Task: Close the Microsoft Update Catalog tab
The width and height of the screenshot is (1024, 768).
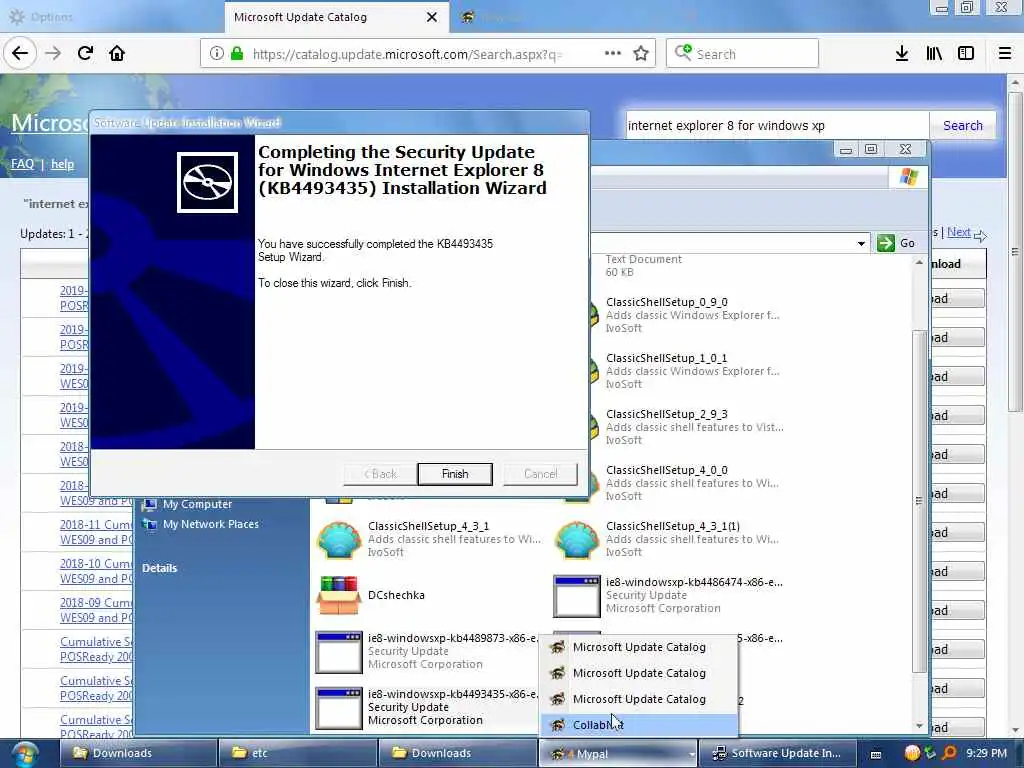Action: [x=432, y=17]
